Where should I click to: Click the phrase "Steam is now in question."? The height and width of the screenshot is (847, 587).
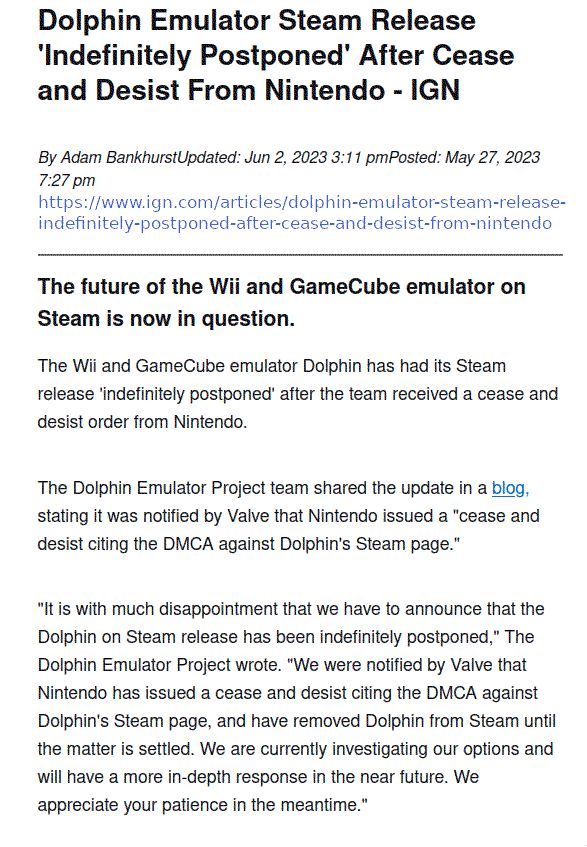166,319
